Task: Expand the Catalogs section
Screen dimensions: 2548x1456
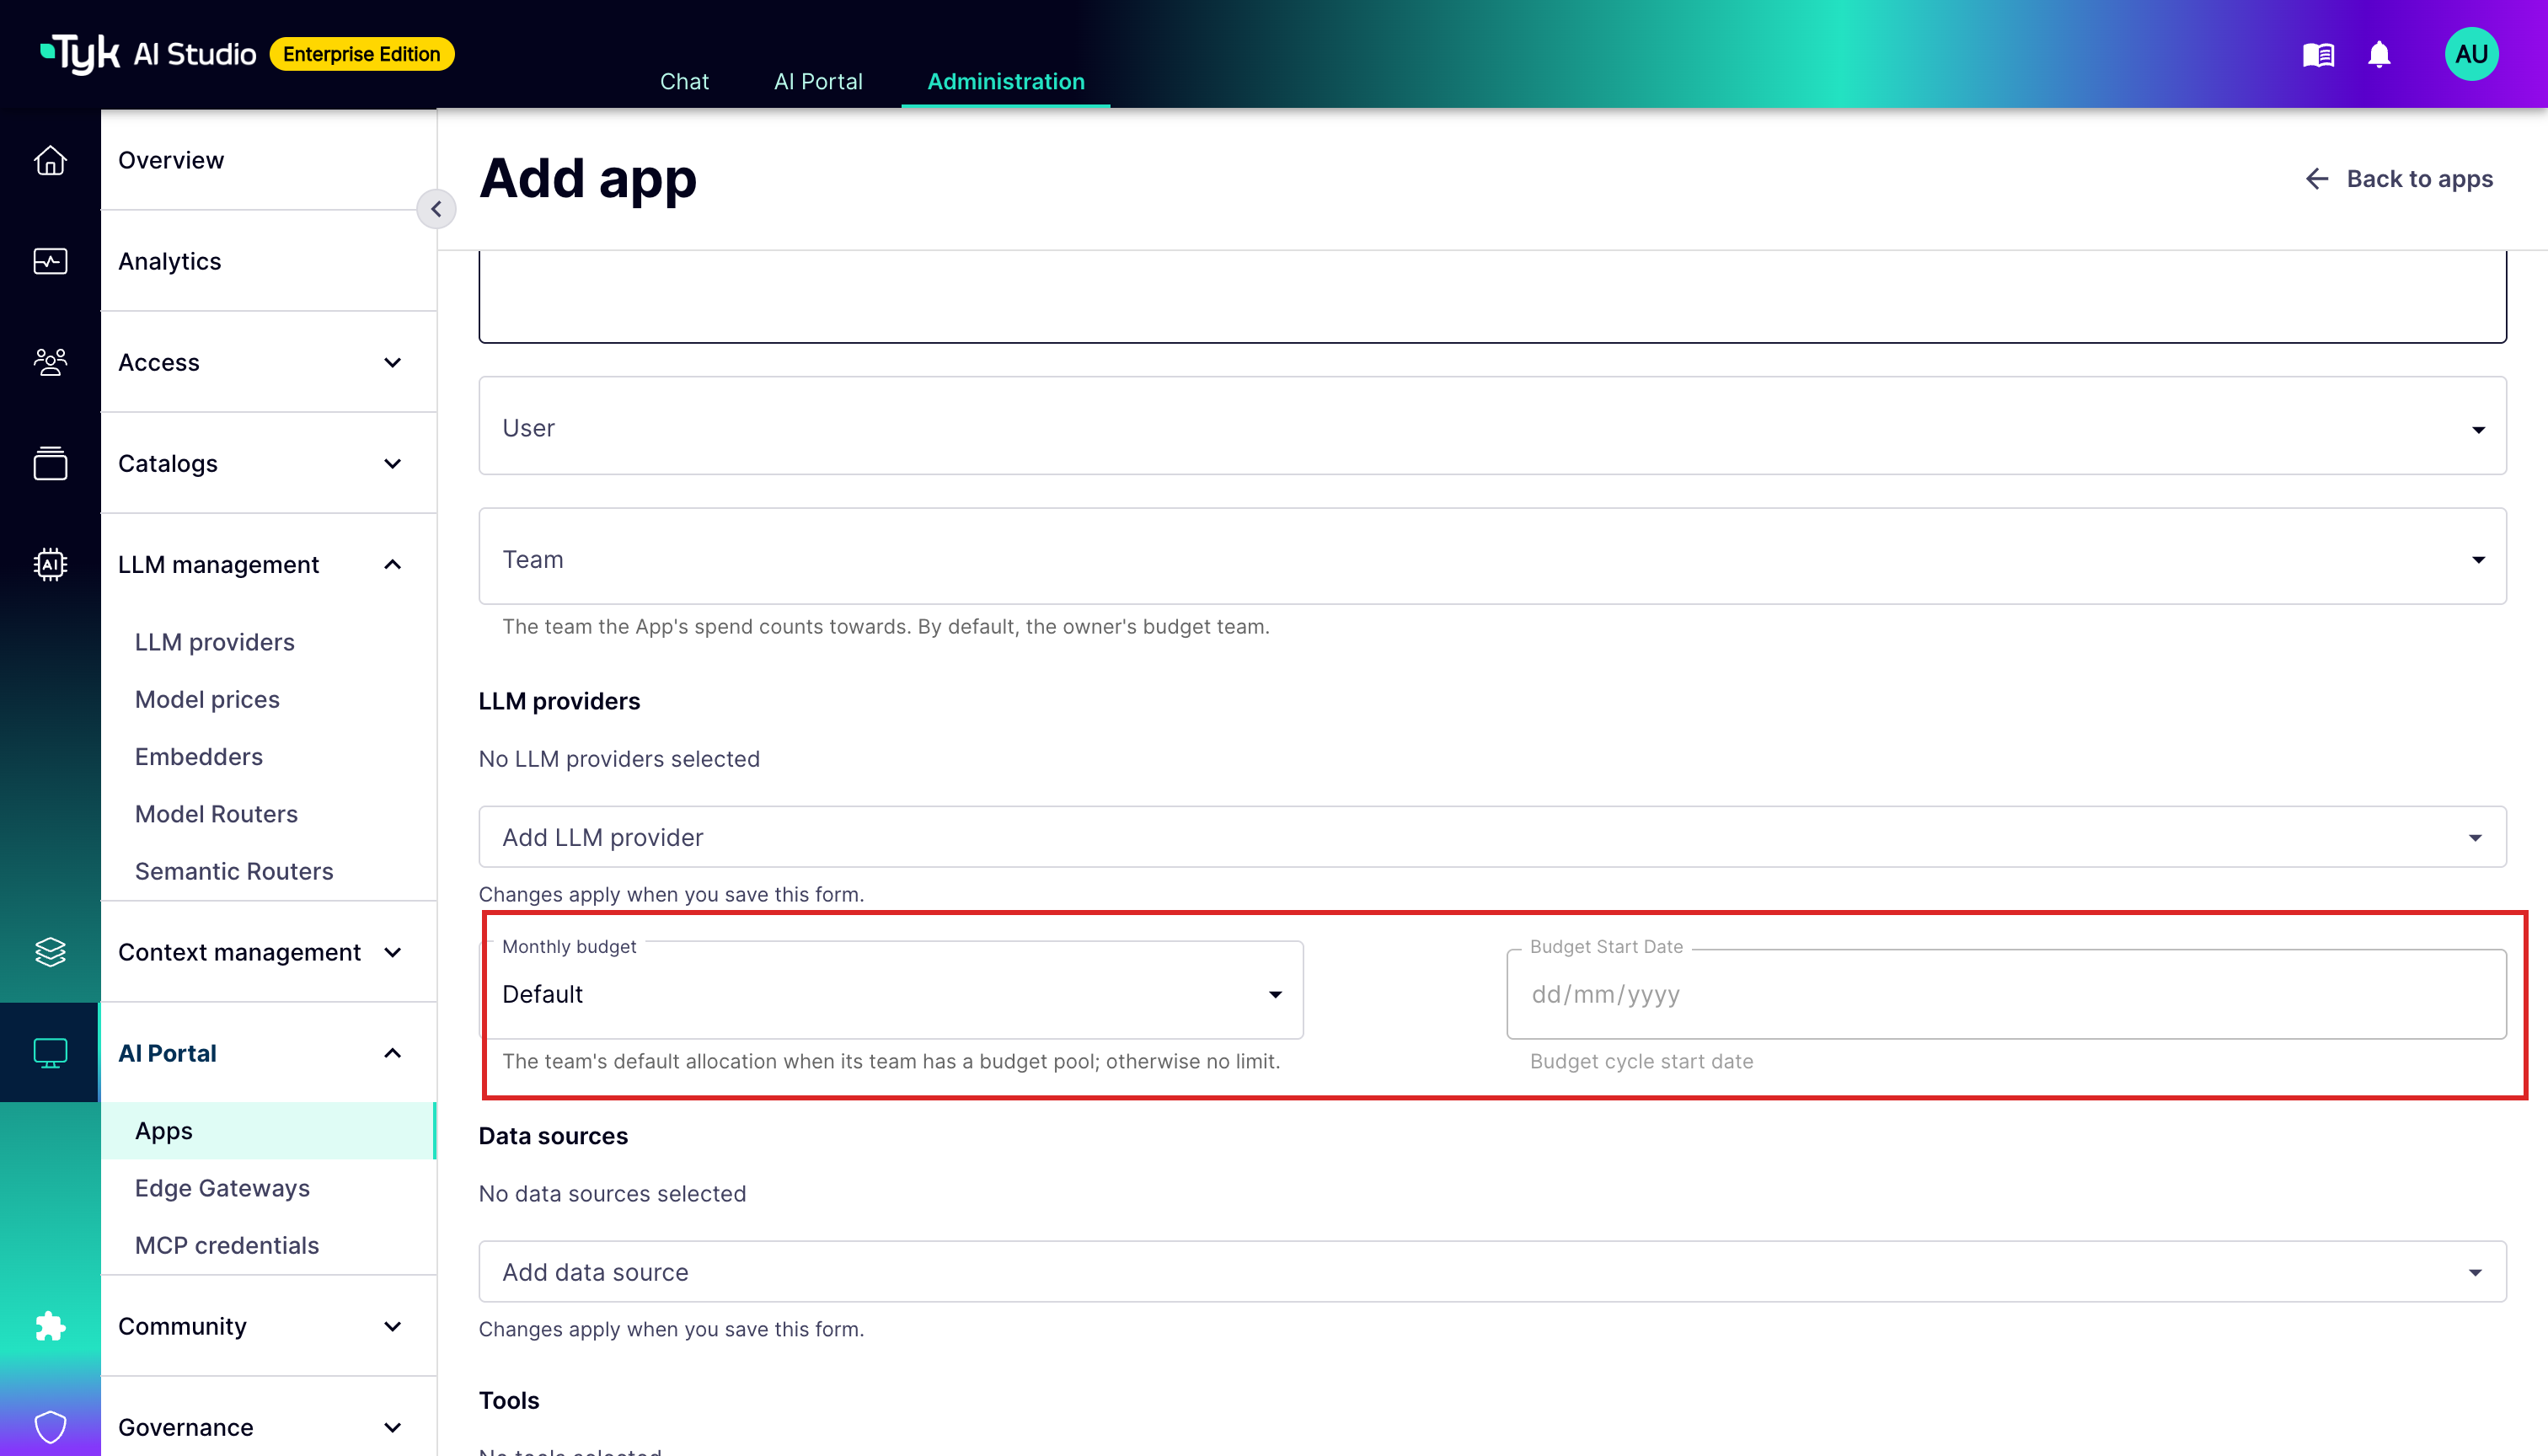Action: pyautogui.click(x=268, y=463)
